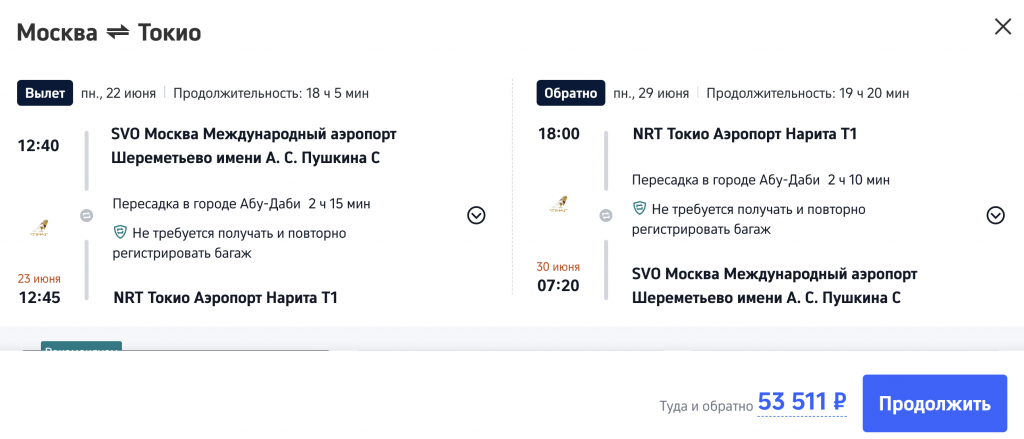Screen dimensions: 1024x439
Task: Expand return flight layover details chevron
Action: (995, 215)
